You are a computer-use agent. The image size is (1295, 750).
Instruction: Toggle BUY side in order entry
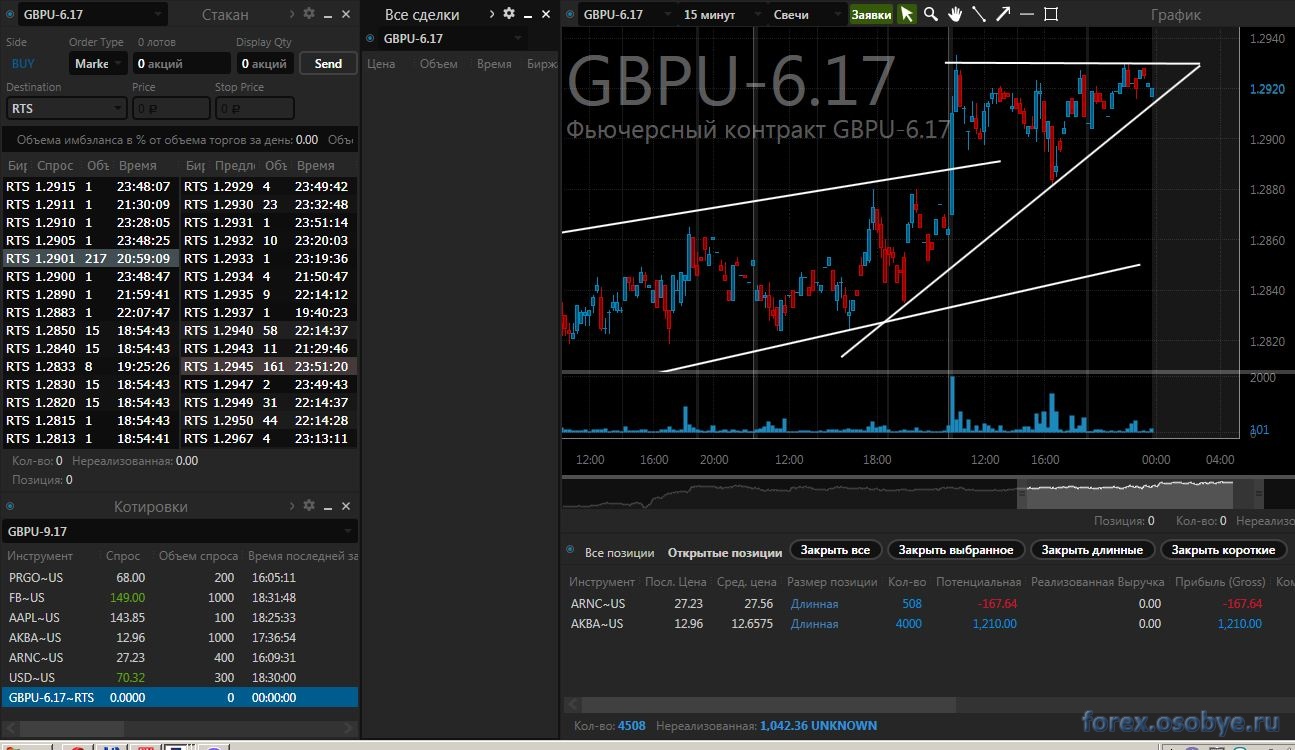pos(24,63)
